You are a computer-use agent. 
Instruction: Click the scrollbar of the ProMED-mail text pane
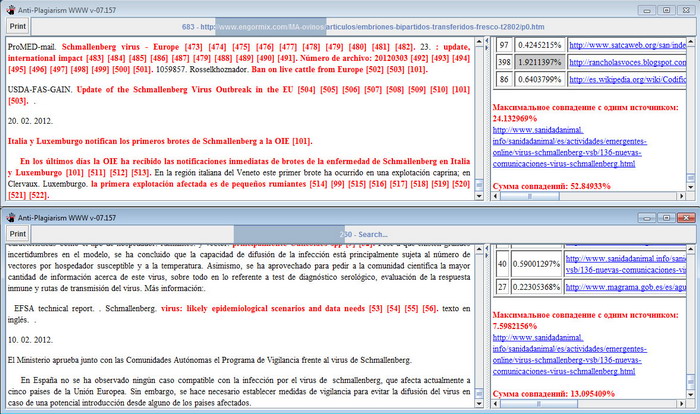coord(477,120)
